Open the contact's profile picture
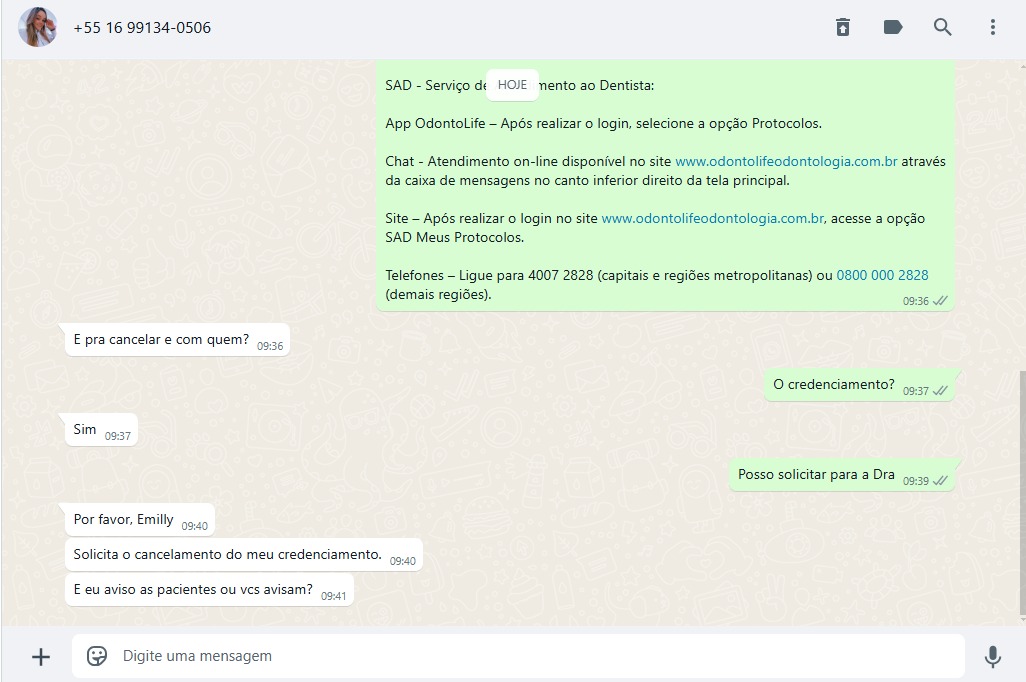Viewport: 1026px width, 682px height. [38, 27]
